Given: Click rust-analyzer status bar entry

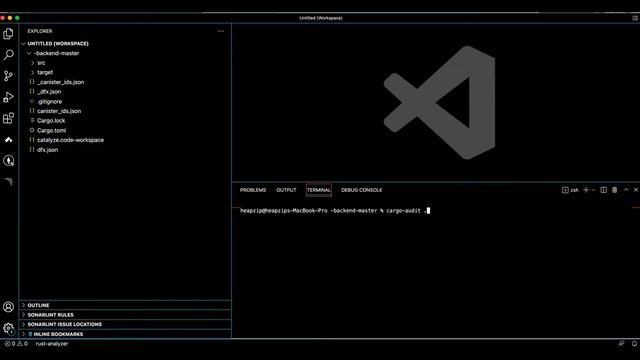Looking at the screenshot, I should 52,344.
